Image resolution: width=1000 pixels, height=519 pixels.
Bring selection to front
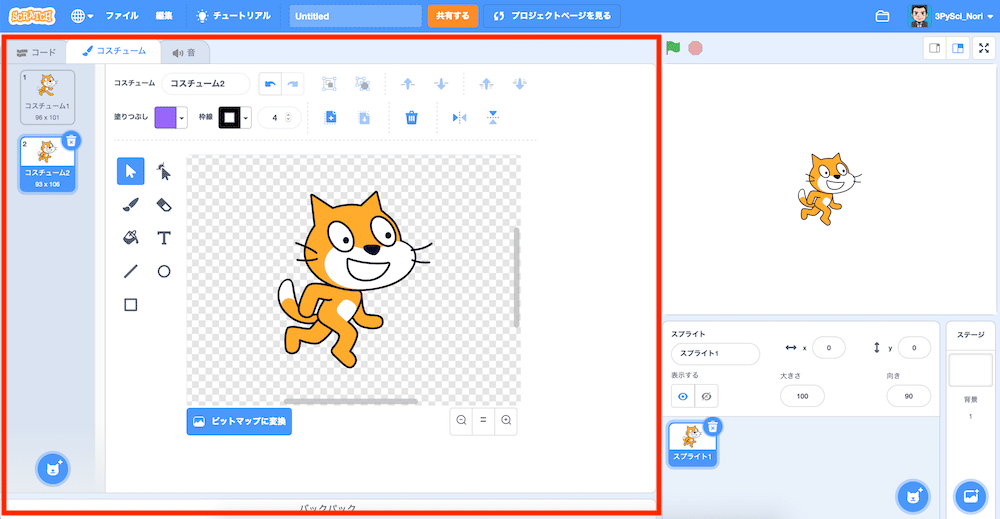[x=487, y=84]
